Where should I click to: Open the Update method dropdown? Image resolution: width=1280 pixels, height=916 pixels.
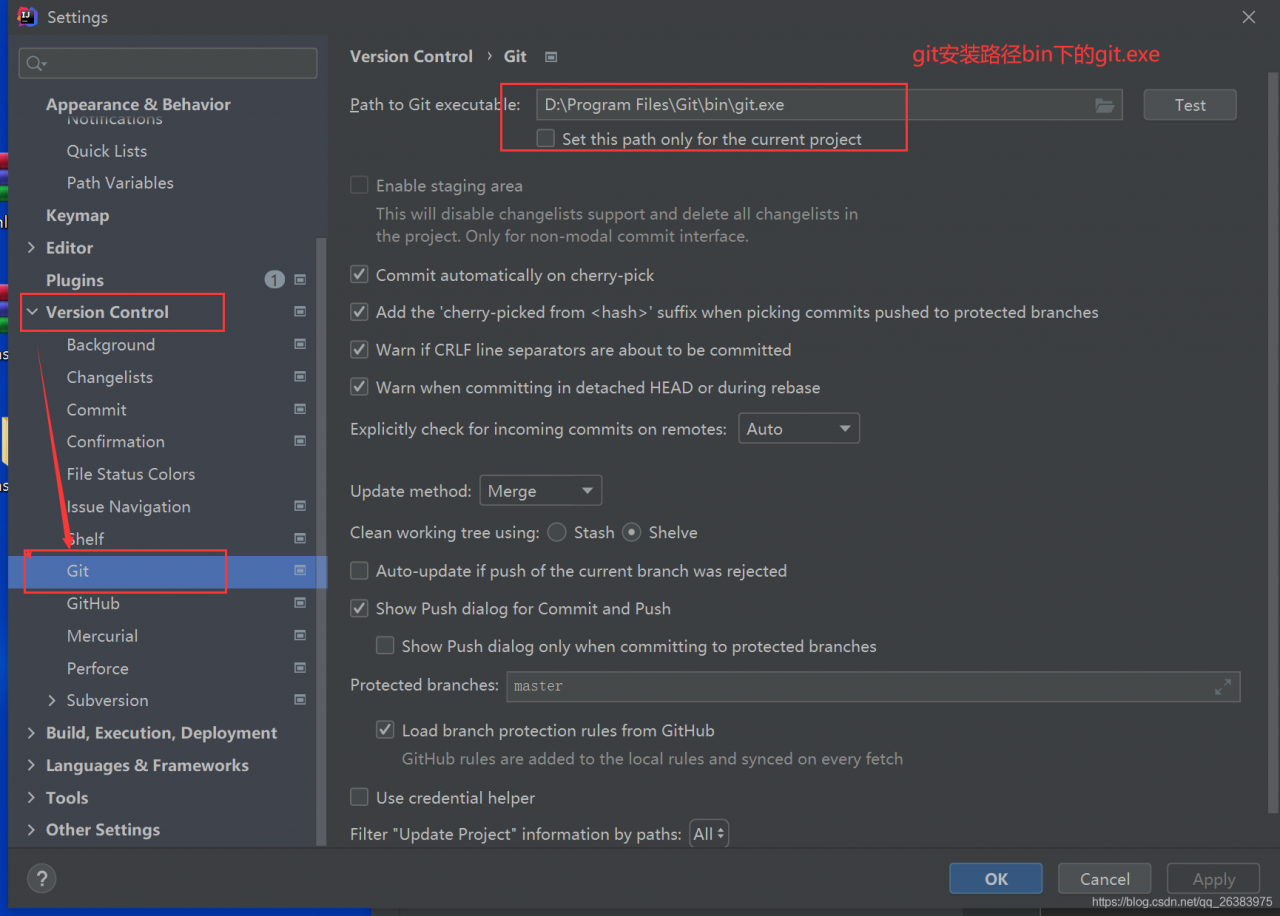[x=540, y=490]
